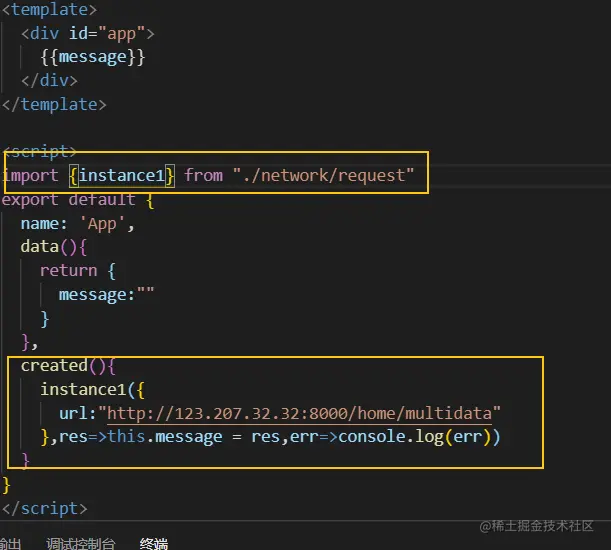Image resolution: width=611 pixels, height=550 pixels.
Task: Click the opening <script> tag line
Action: (x=39, y=151)
